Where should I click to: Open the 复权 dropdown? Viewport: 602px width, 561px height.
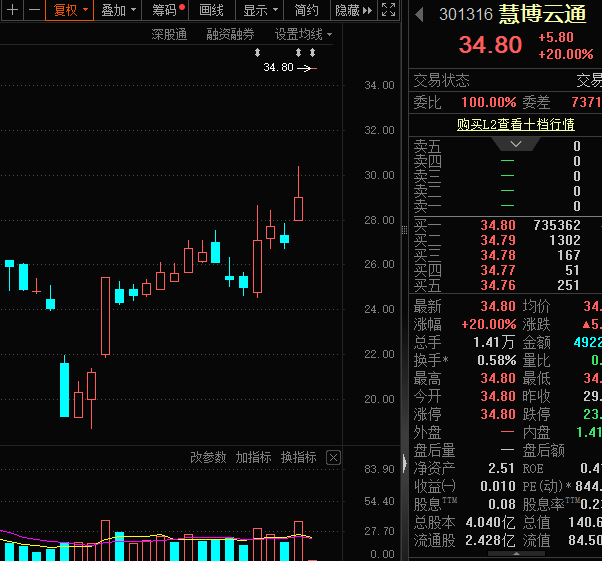70,10
